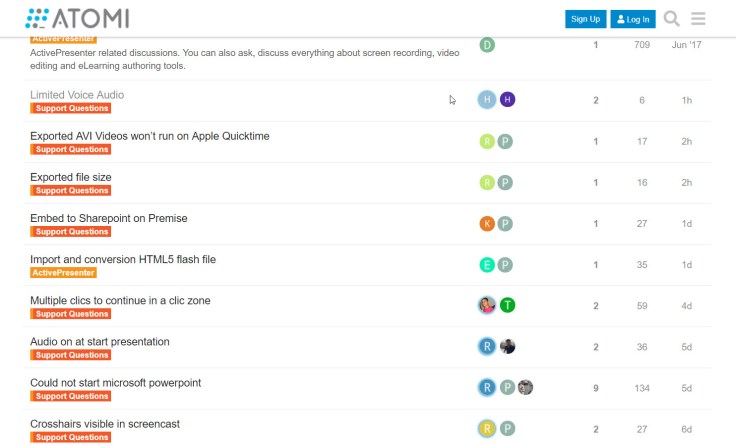736x446 pixels.
Task: Click the reply count 9 for powerpoint topic
Action: tap(596, 388)
